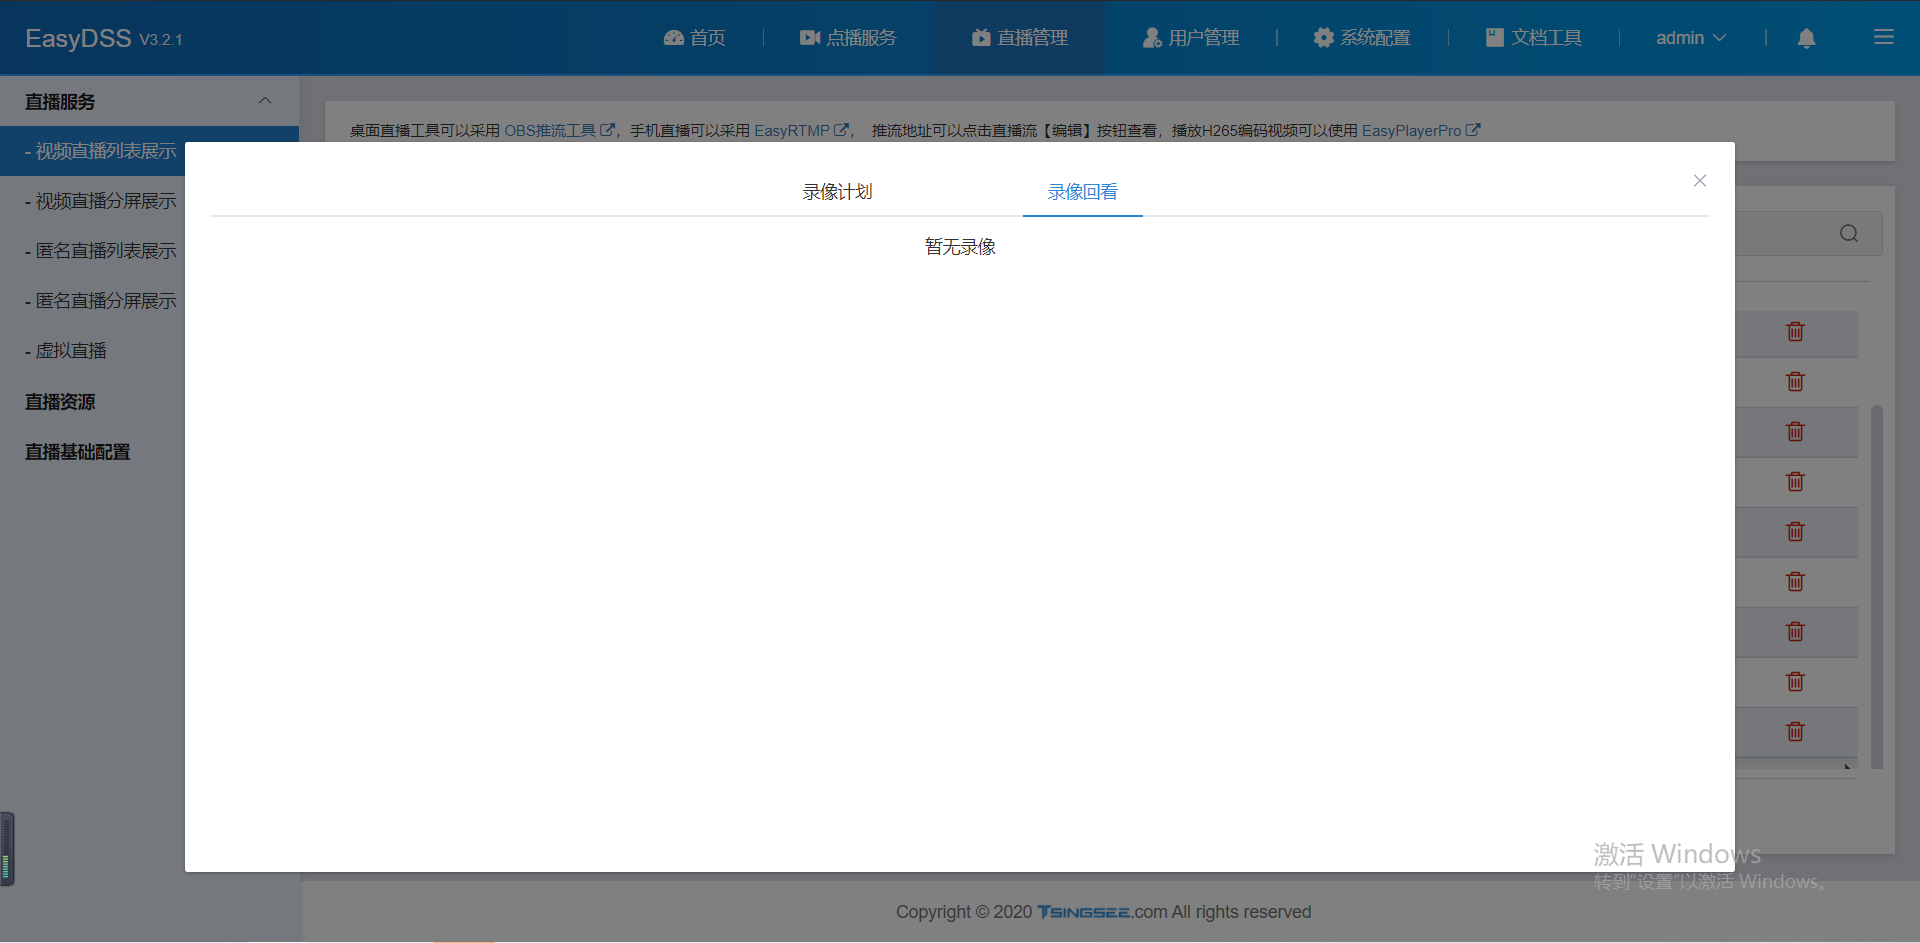
Task: Click the search magnifier icon
Action: (1849, 233)
